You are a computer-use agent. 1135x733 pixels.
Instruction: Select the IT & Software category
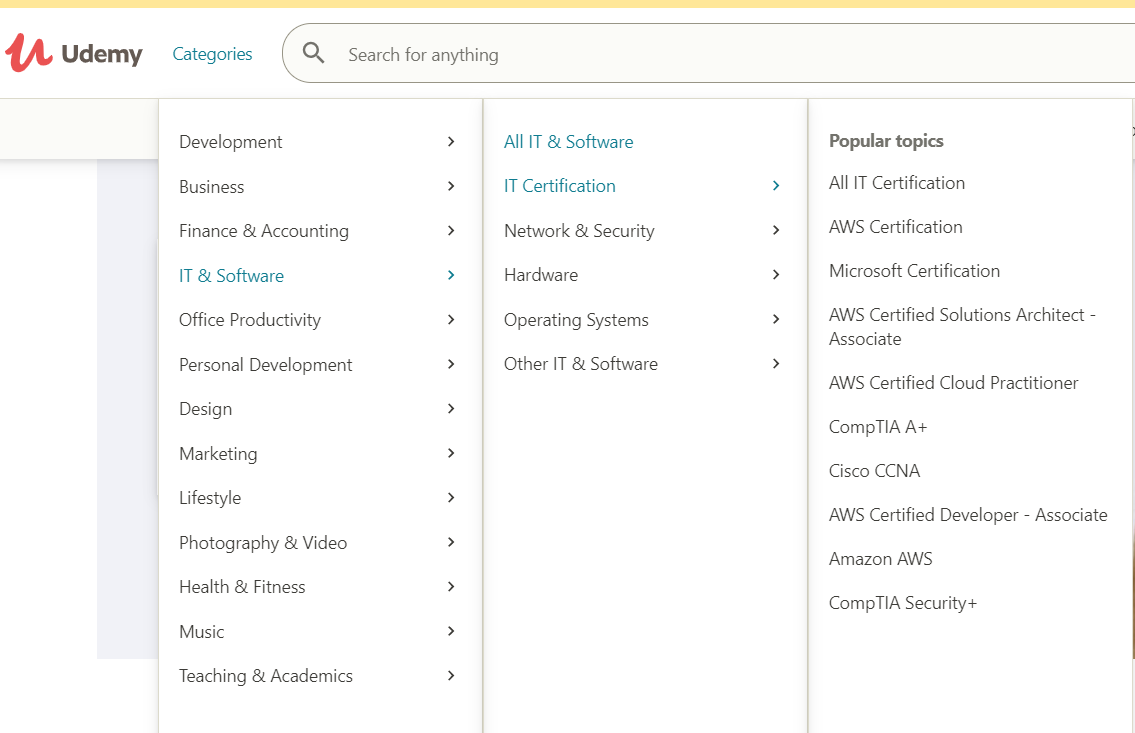pos(231,276)
